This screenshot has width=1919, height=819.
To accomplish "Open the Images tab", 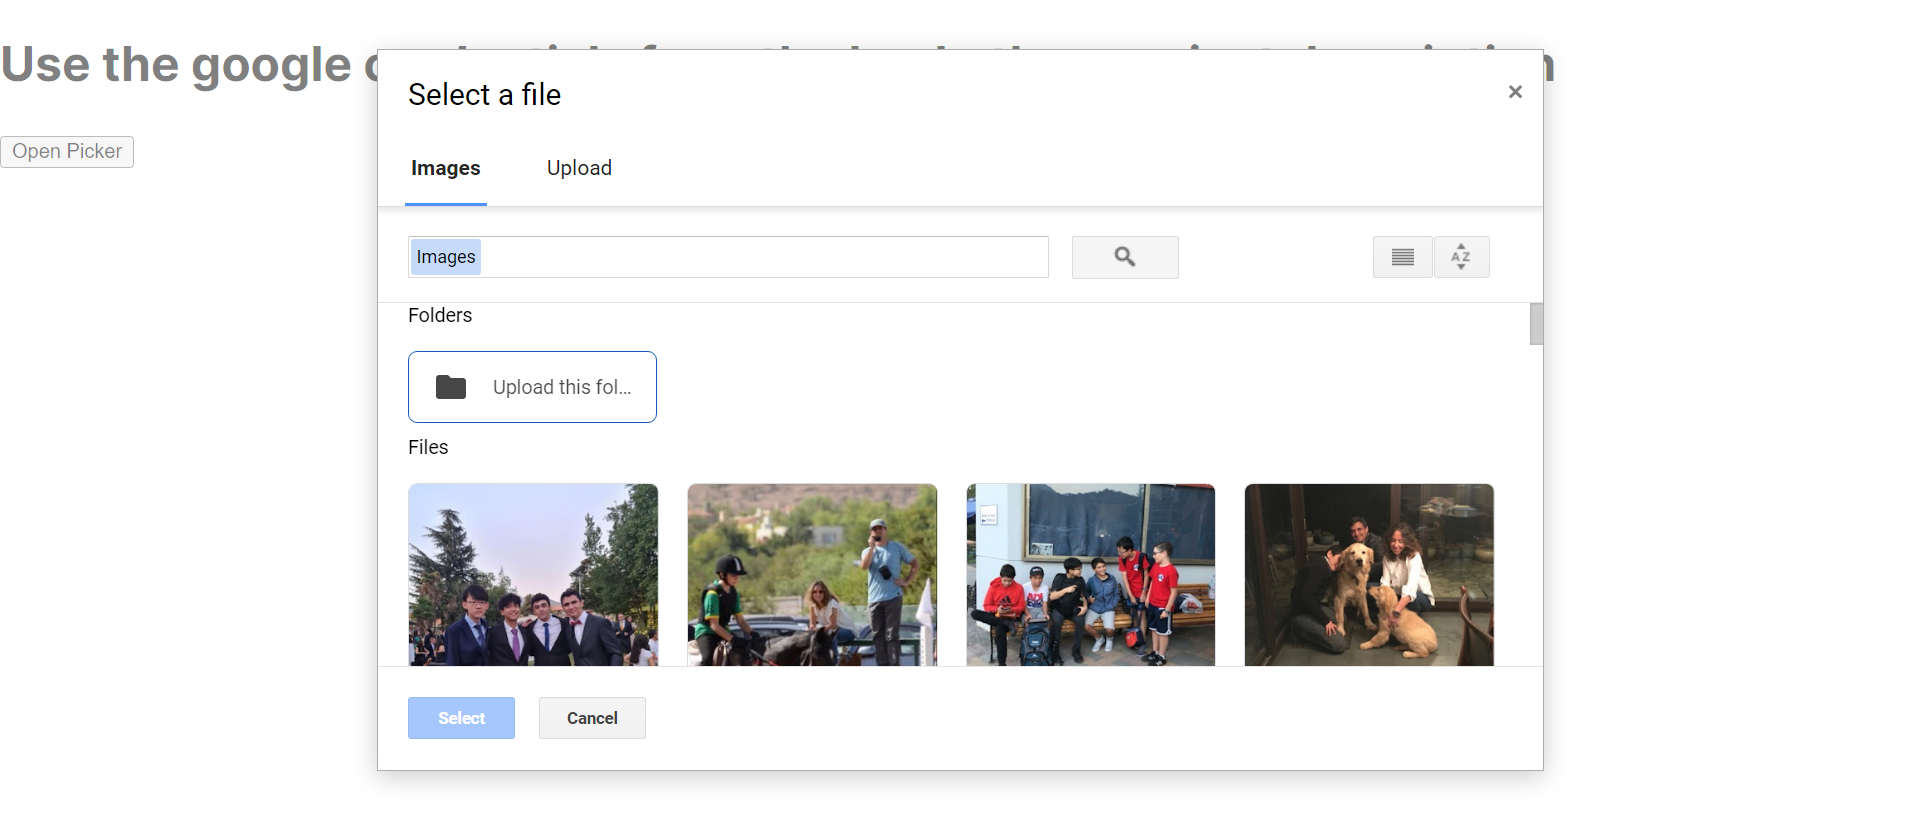I will (x=445, y=168).
